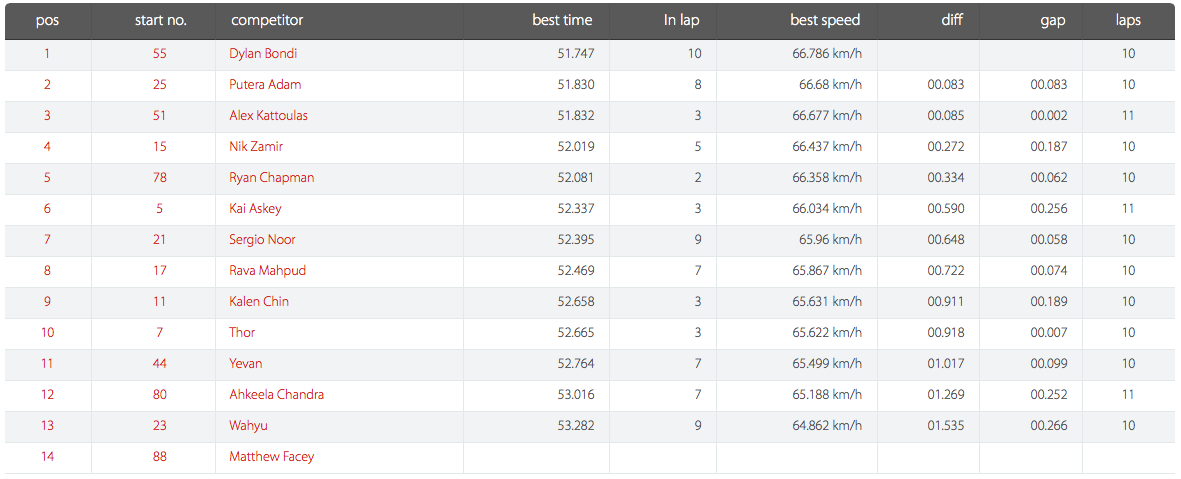Click the pos column header
Screen dimensions: 1181x479
tap(47, 20)
